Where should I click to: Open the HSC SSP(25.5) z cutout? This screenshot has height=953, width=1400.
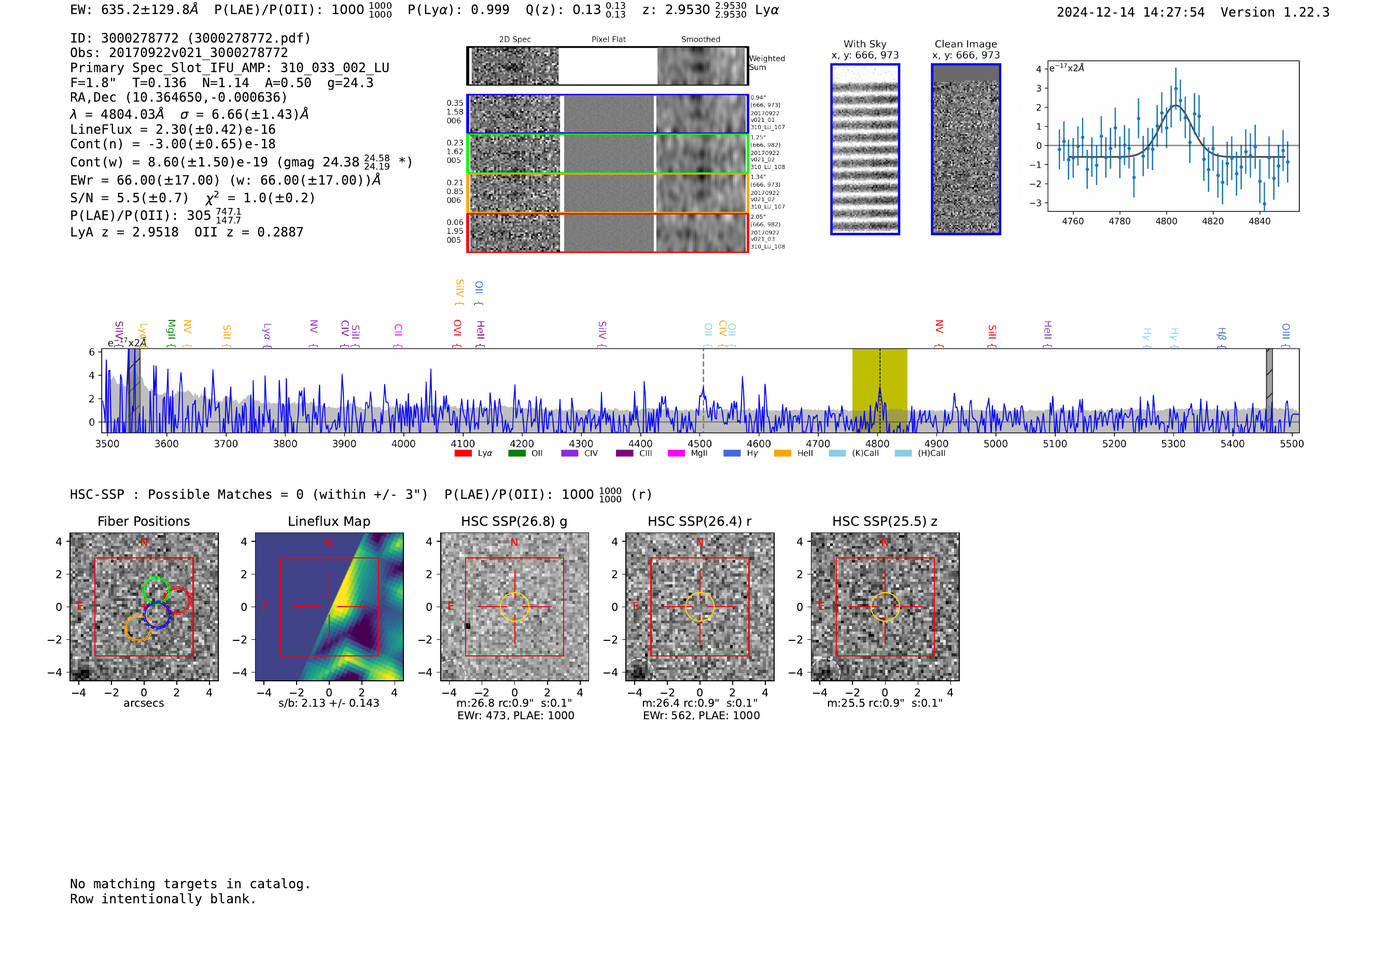(885, 607)
